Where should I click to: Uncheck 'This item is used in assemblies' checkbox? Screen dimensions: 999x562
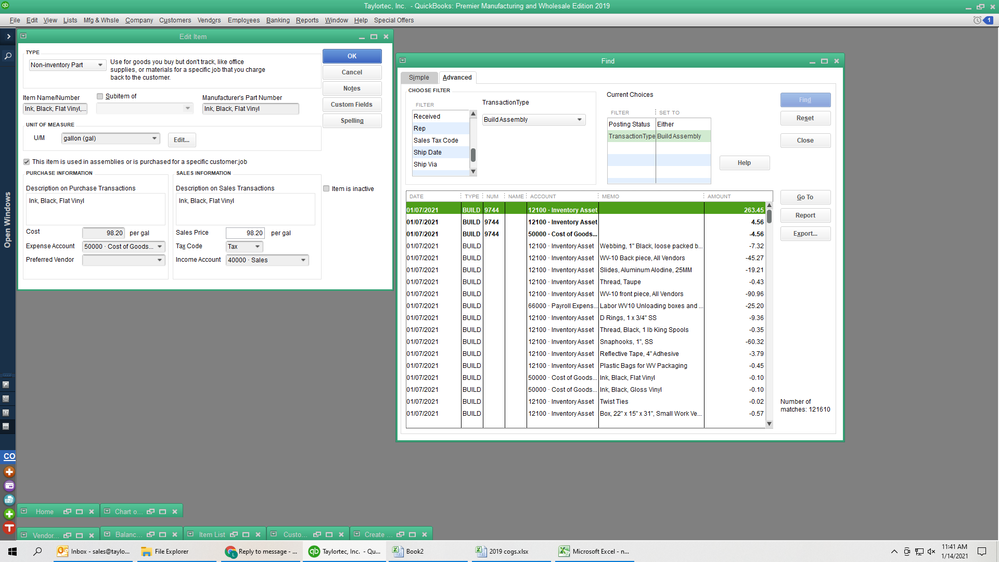[27, 161]
